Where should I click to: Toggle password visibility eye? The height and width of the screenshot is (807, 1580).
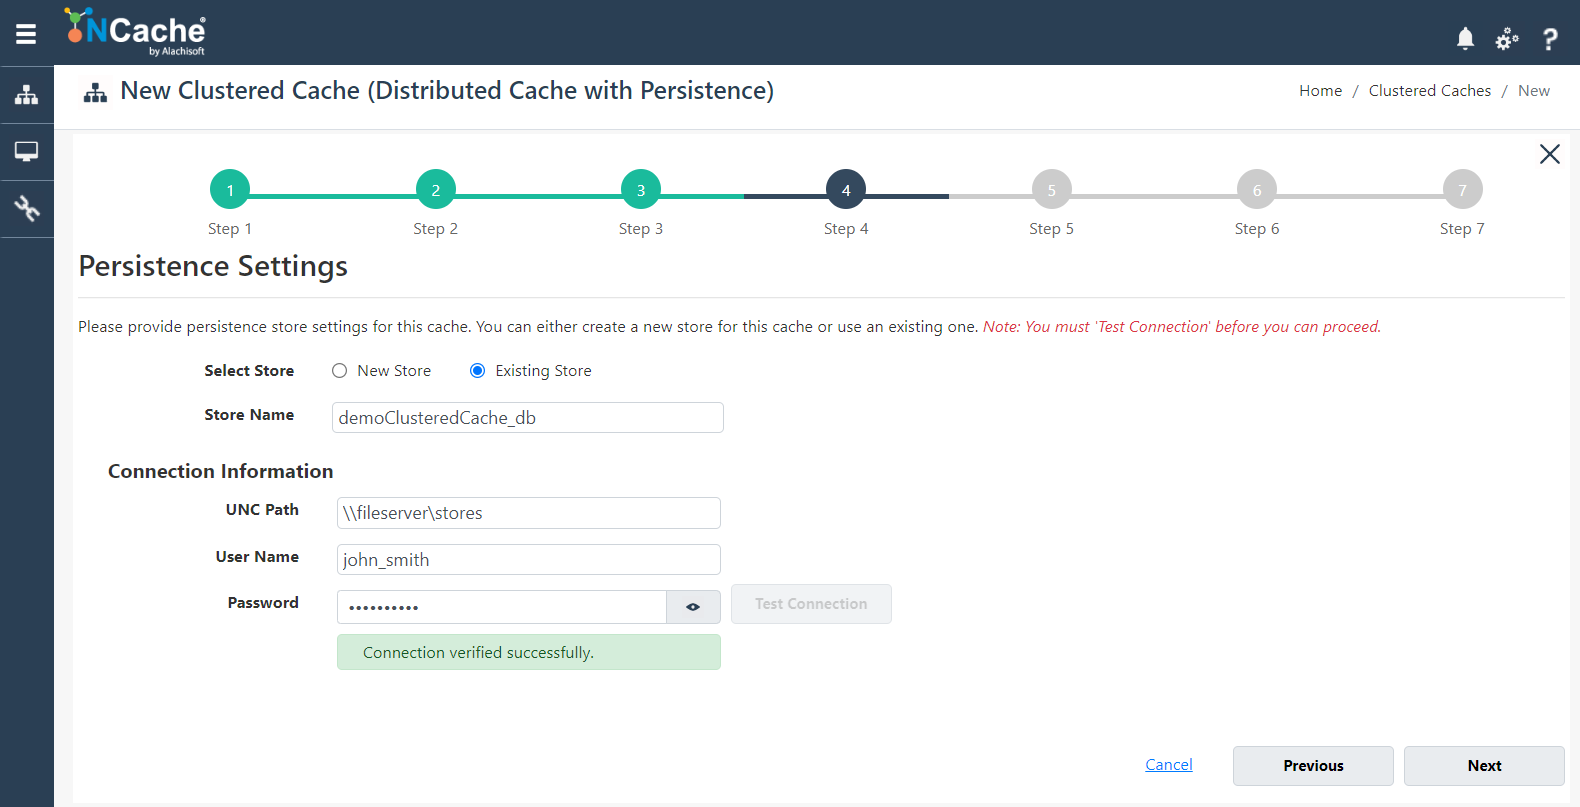[x=693, y=607]
